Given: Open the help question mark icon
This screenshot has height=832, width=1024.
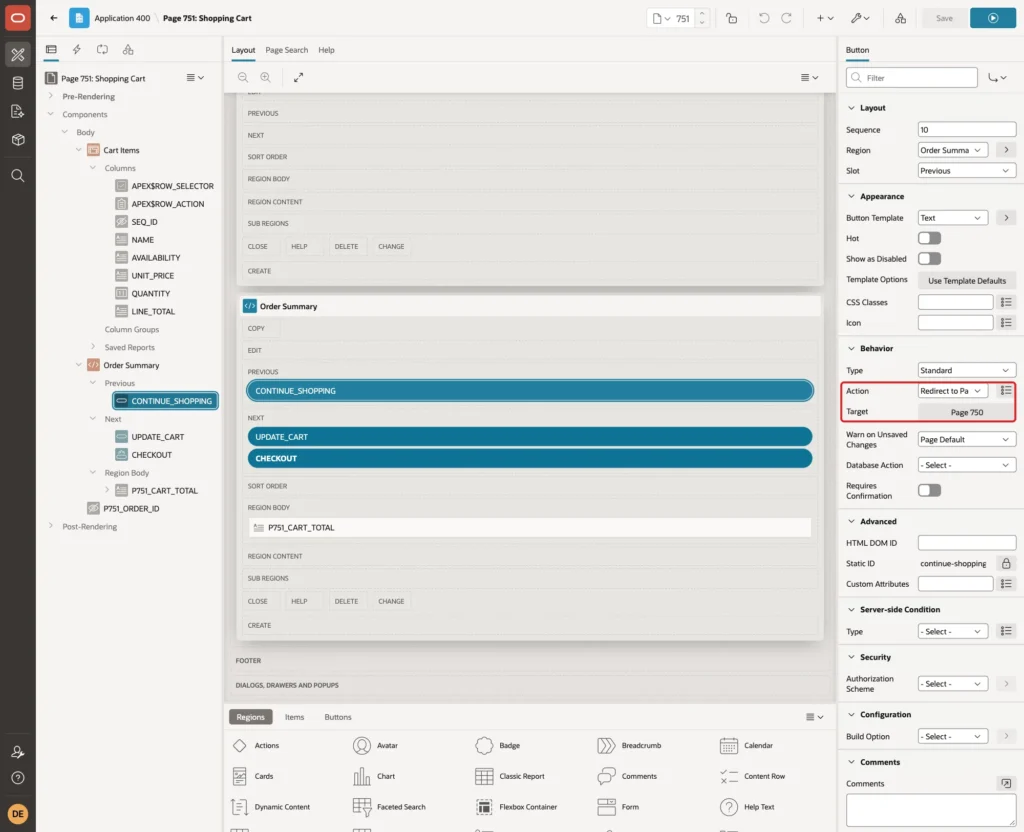Looking at the screenshot, I should (18, 778).
